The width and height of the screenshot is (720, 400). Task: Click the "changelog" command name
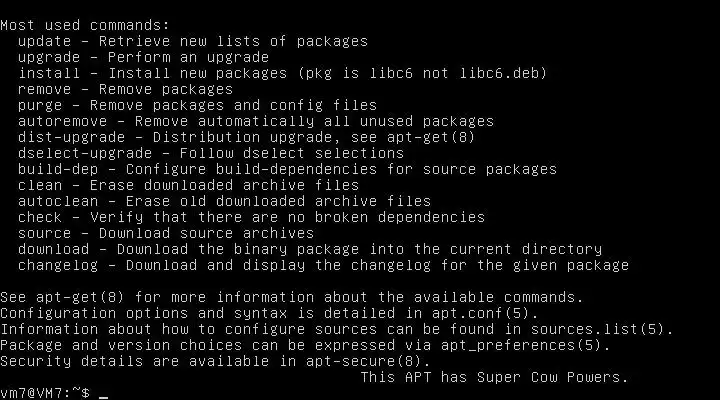[x=58, y=265]
